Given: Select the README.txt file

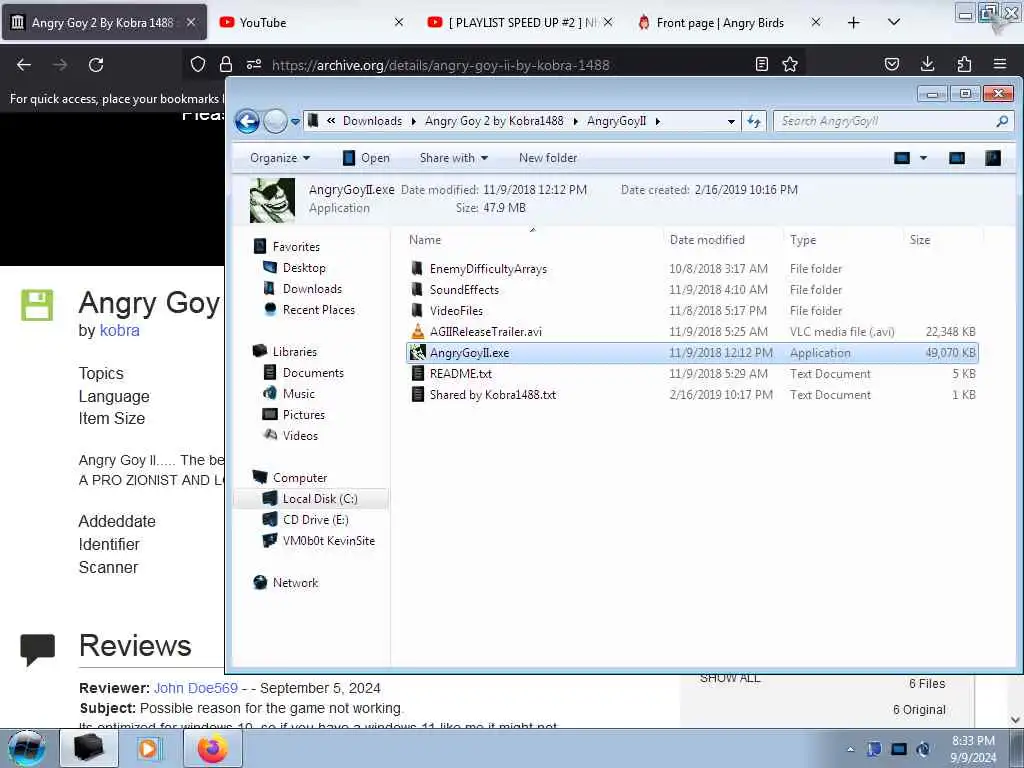Looking at the screenshot, I should coord(460,374).
